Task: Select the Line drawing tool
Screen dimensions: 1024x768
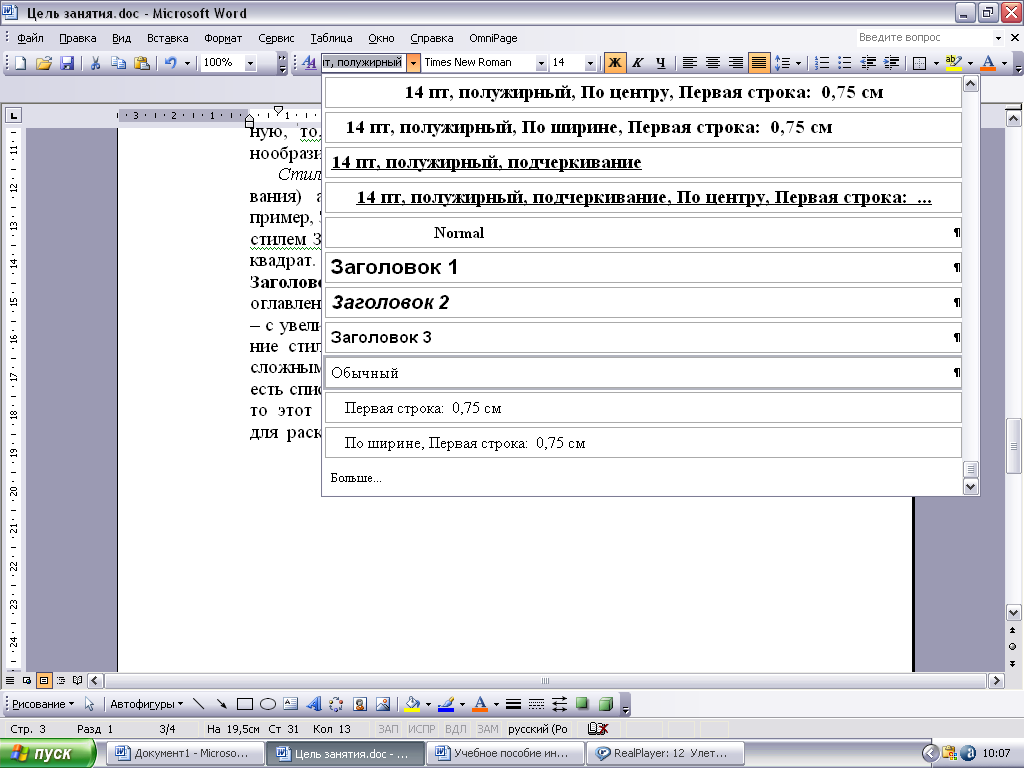Action: click(x=199, y=704)
